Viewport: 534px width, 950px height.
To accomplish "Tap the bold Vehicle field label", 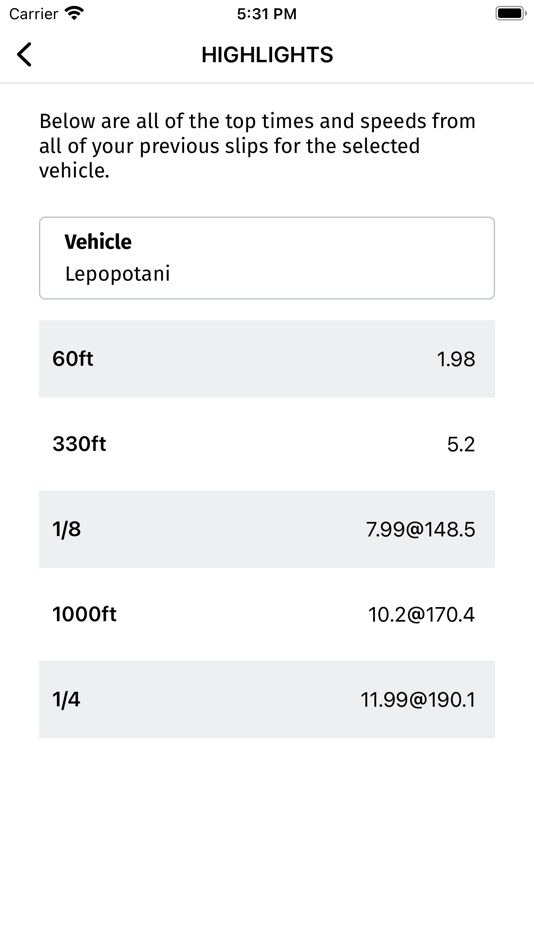I will 98,242.
